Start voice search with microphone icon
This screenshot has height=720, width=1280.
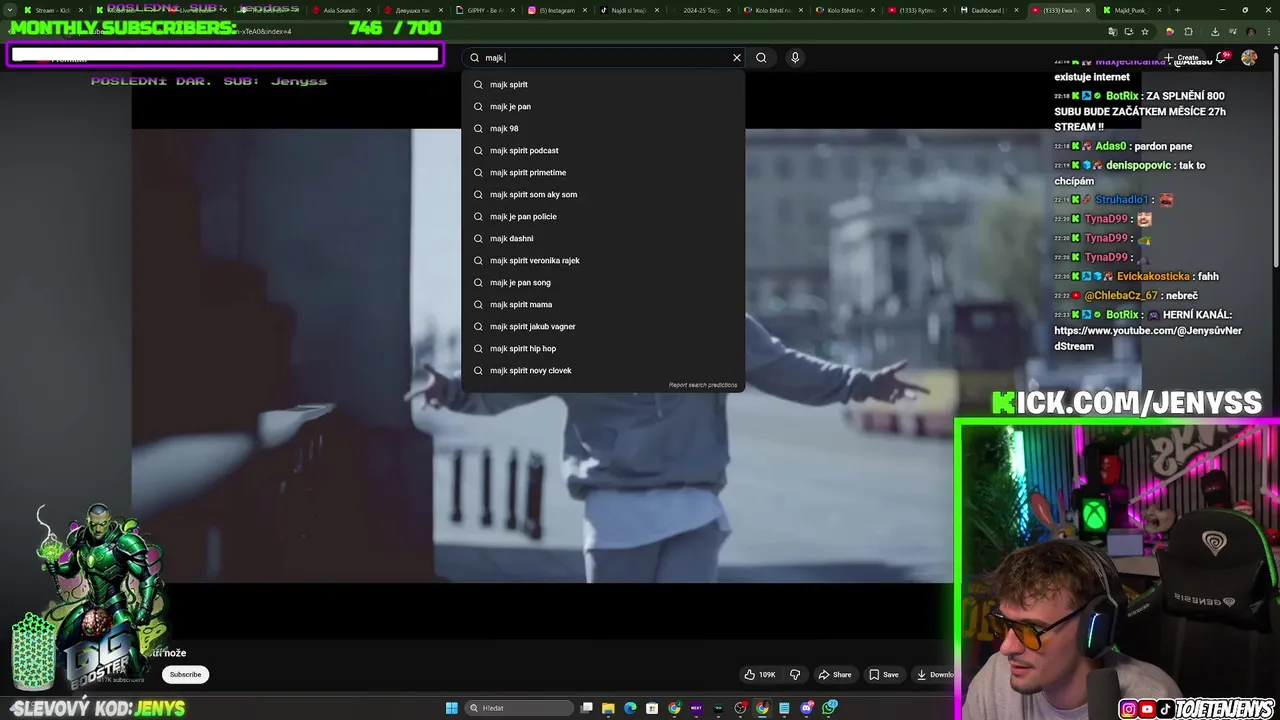tap(795, 57)
